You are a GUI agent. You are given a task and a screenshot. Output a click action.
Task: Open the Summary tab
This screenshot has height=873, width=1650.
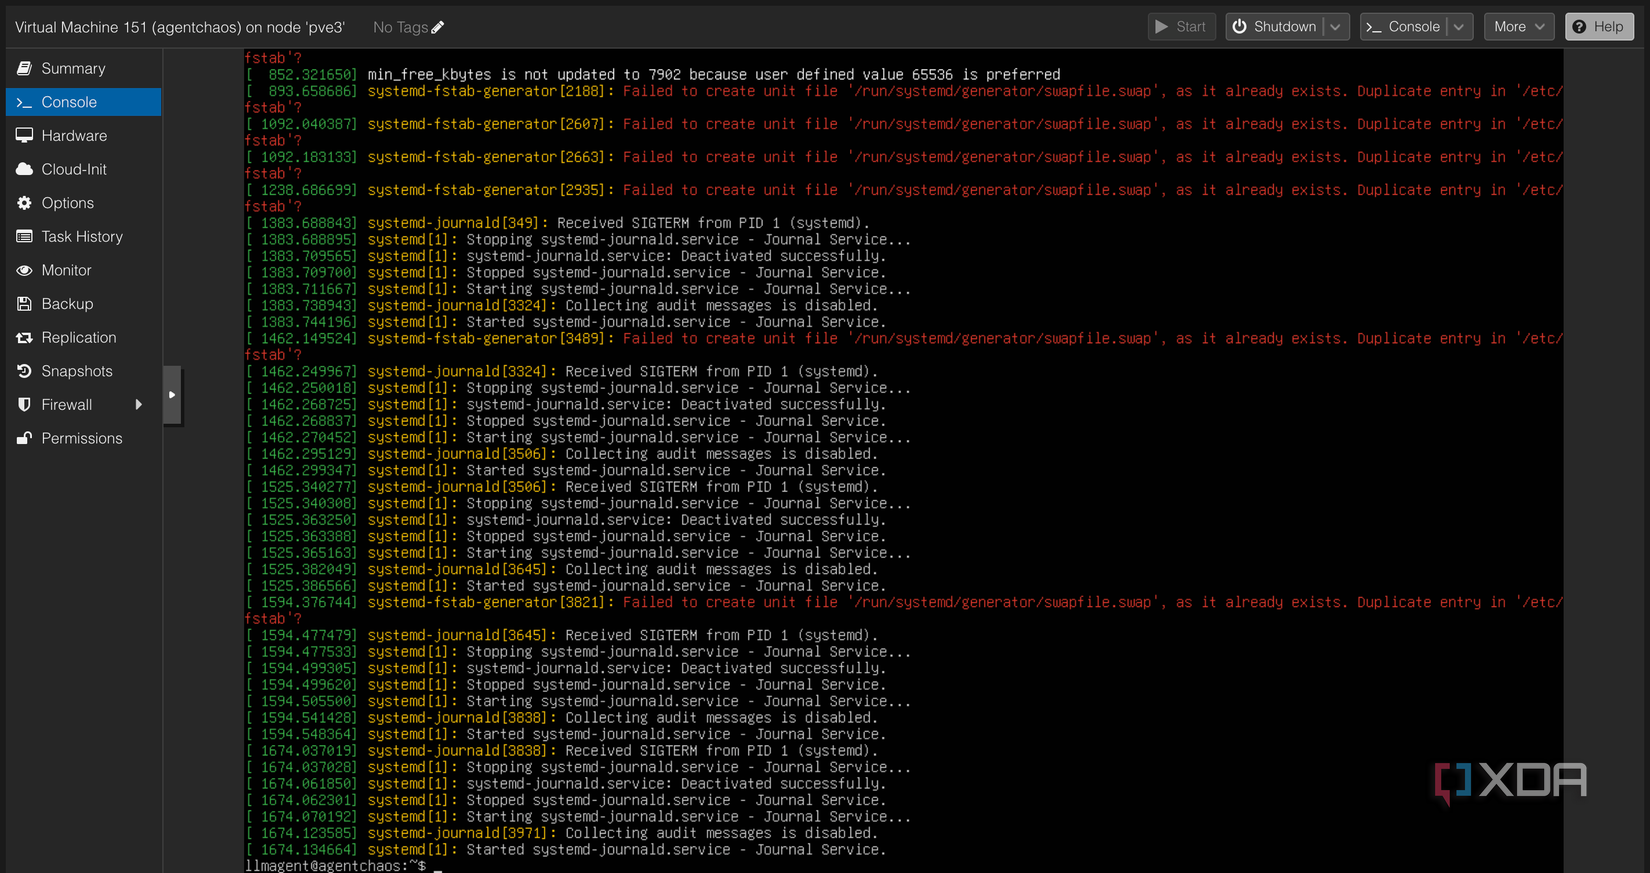(x=84, y=69)
